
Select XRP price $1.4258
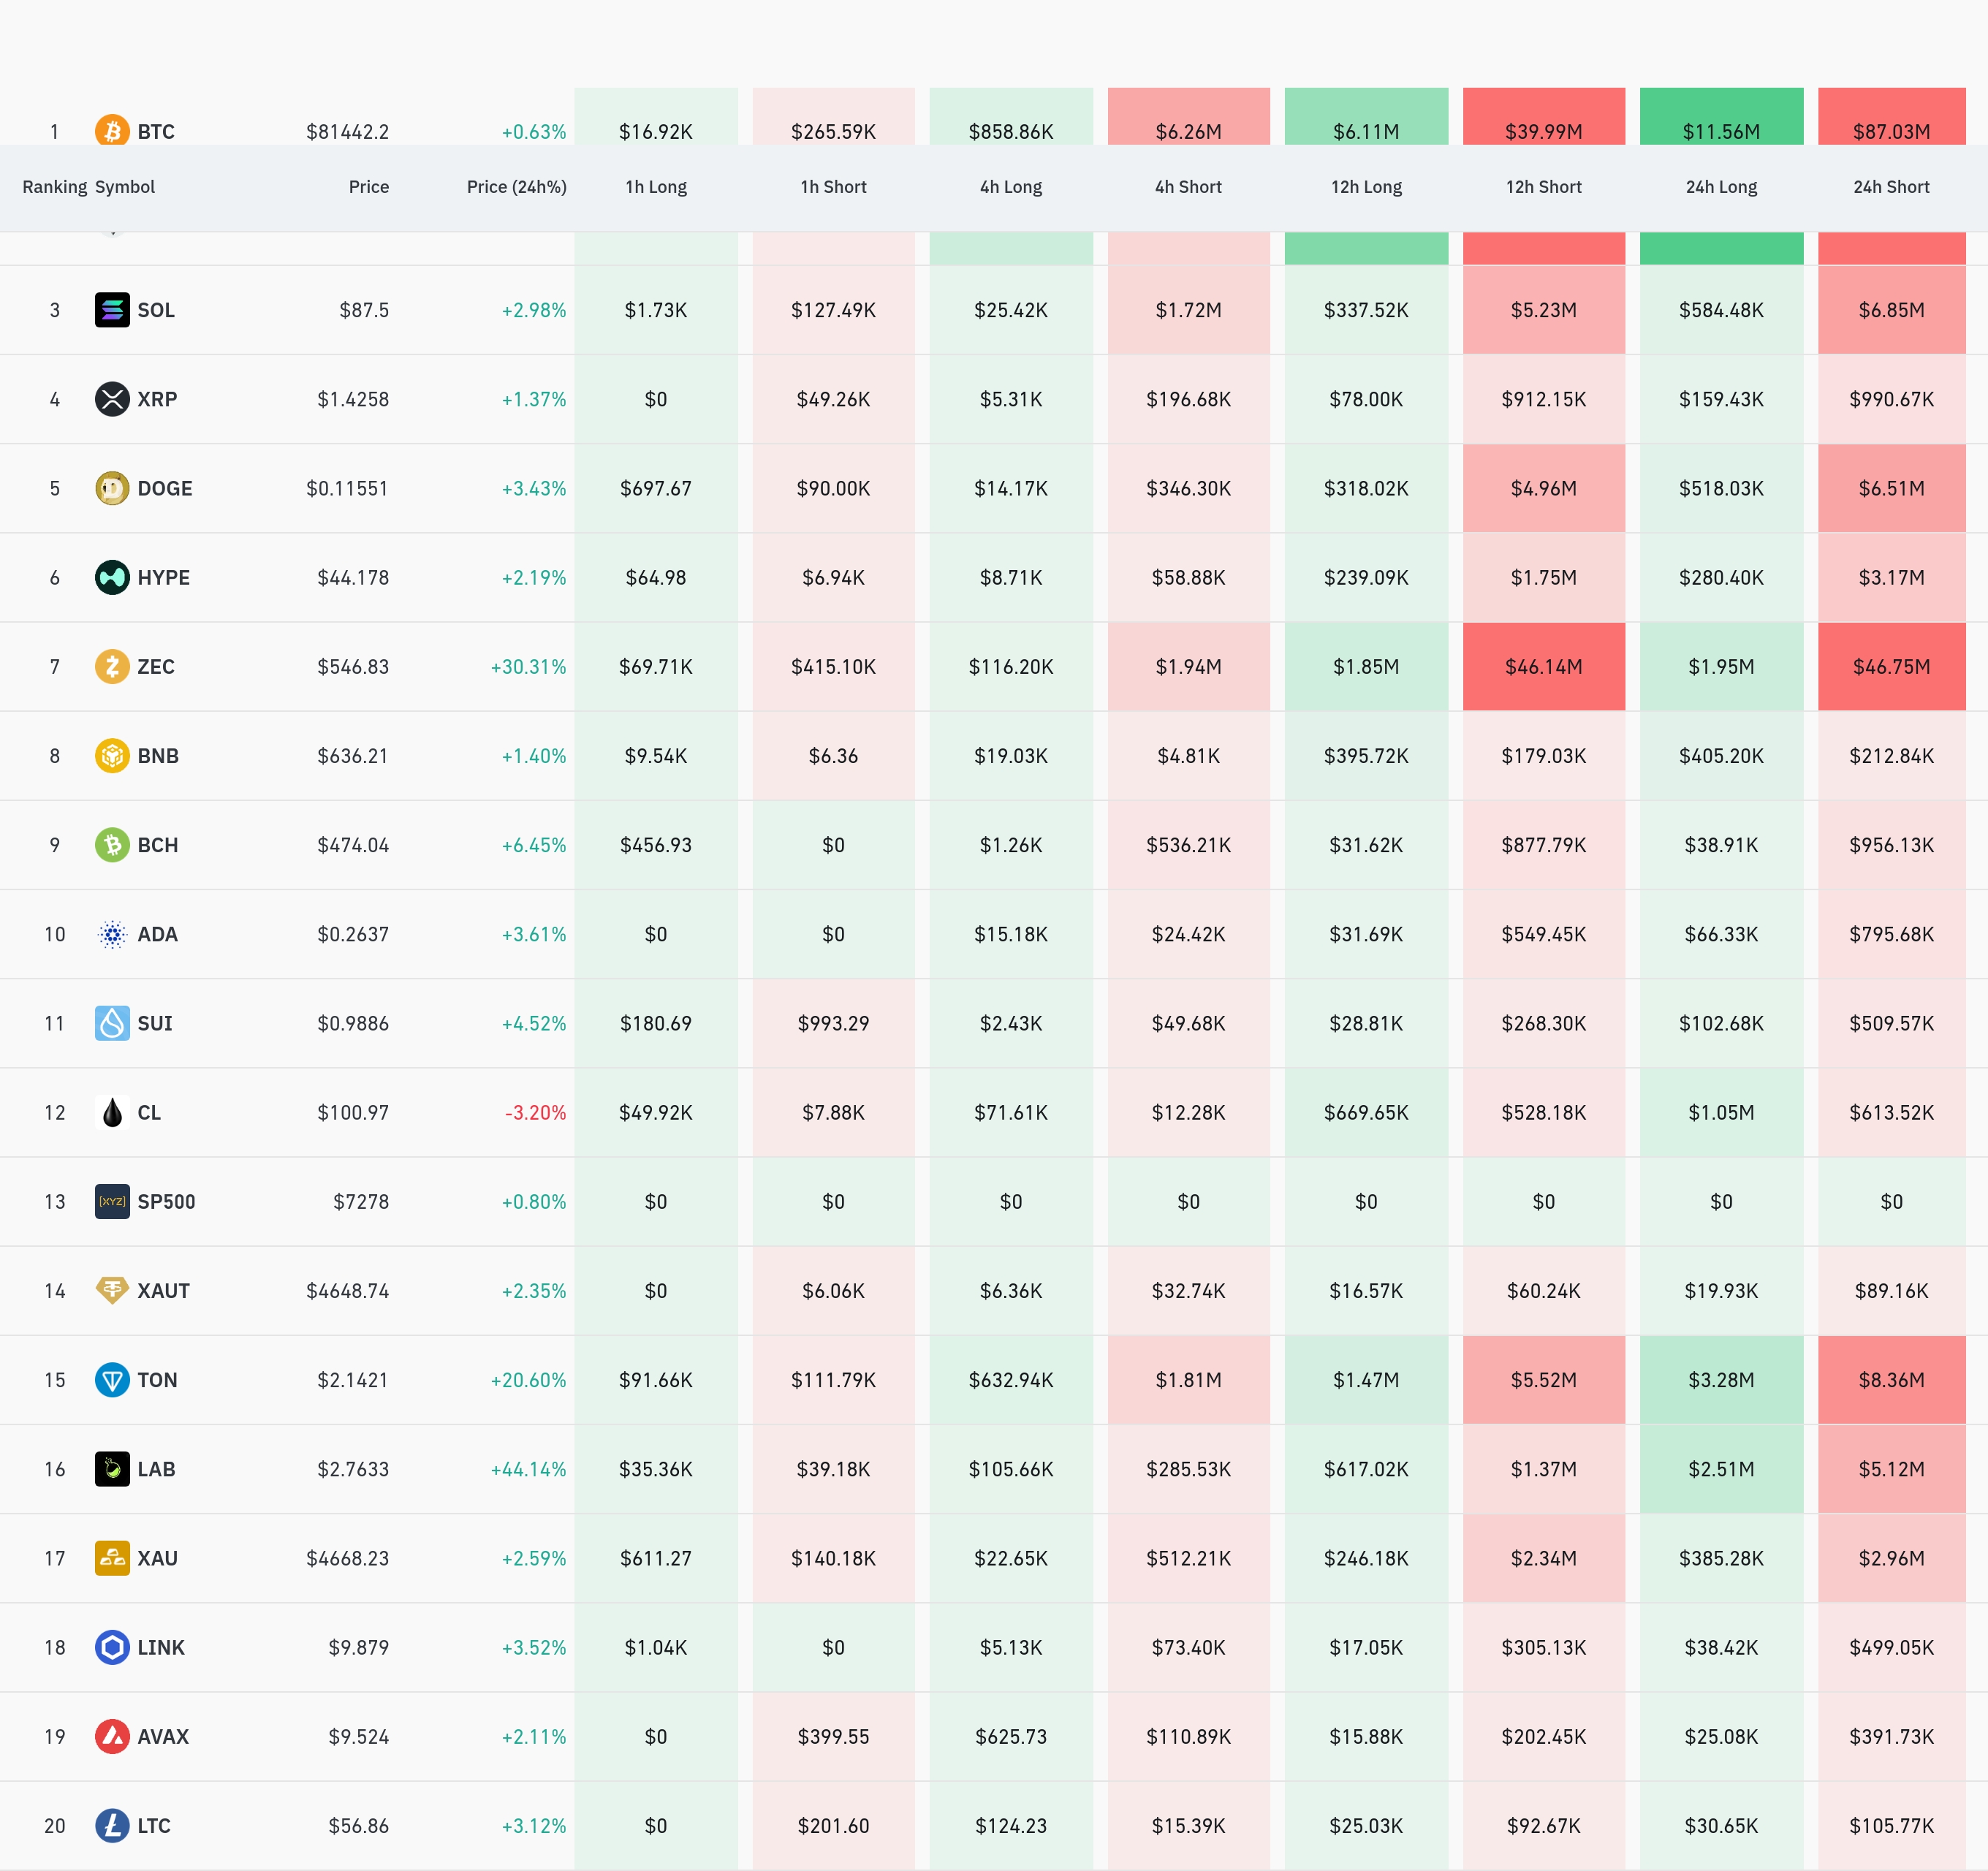(x=353, y=399)
